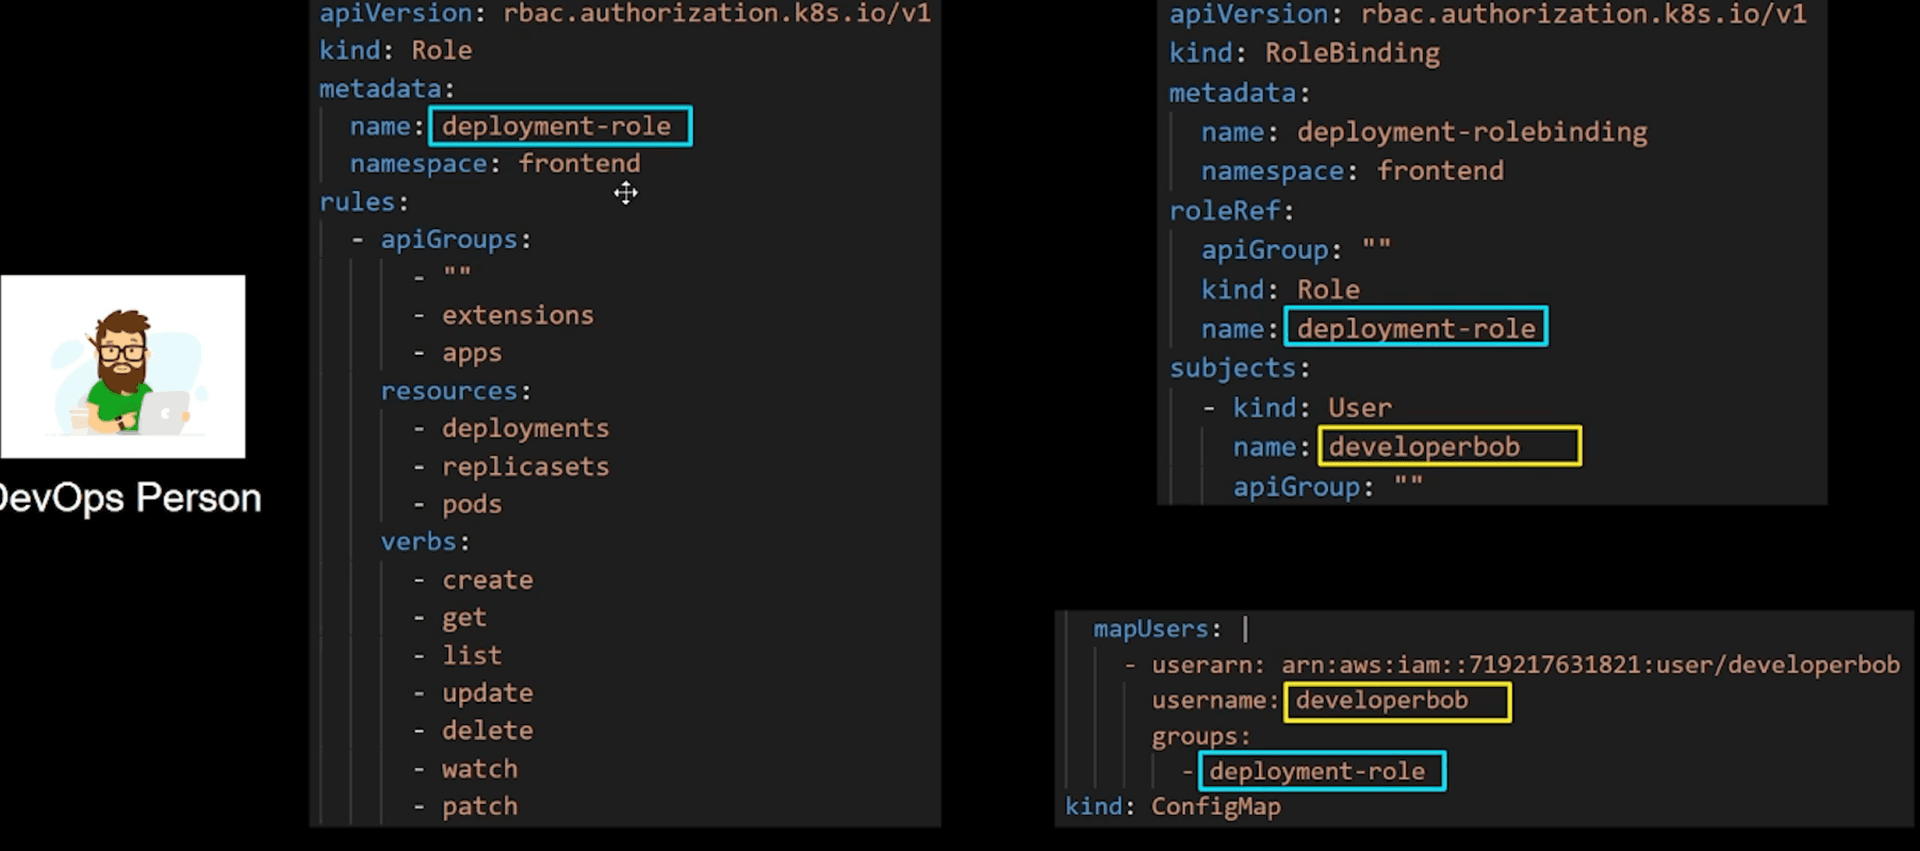Click the deployment-rolebinding name value
Viewport: 1920px width, 851px height.
click(x=1471, y=132)
